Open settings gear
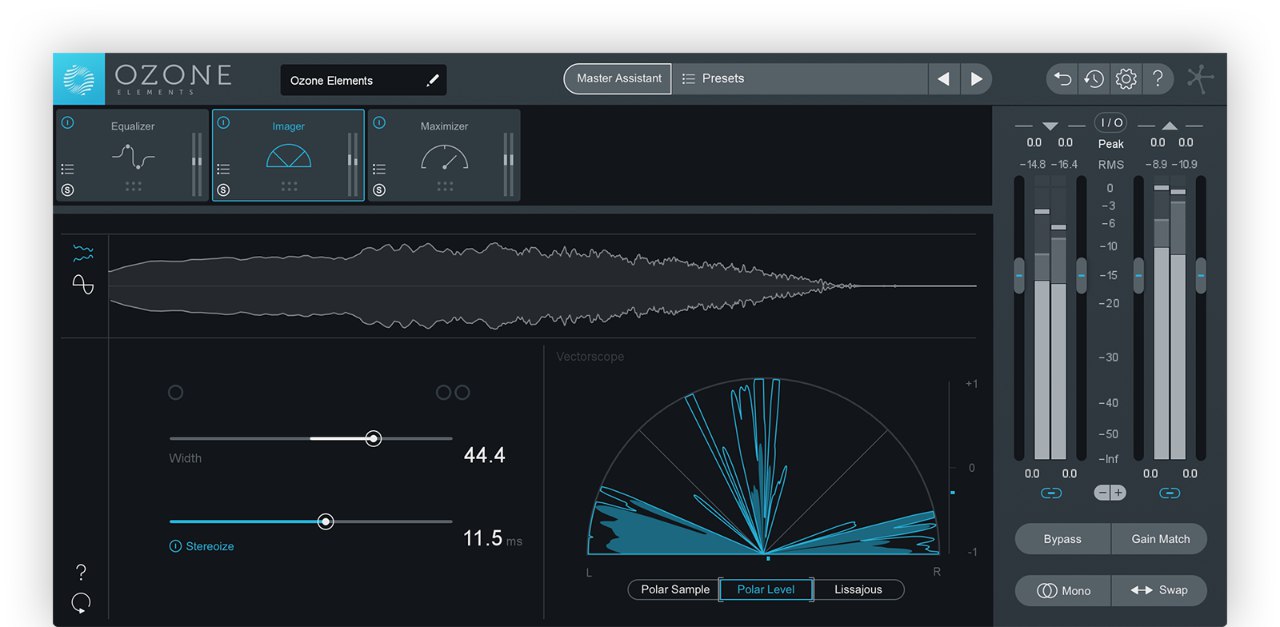The width and height of the screenshot is (1280, 627). [1126, 79]
